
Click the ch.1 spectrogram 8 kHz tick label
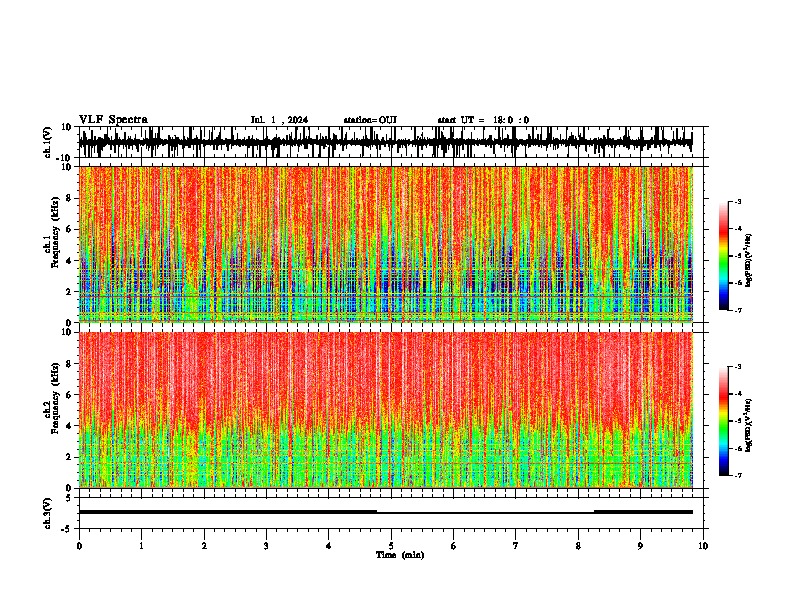(x=70, y=198)
